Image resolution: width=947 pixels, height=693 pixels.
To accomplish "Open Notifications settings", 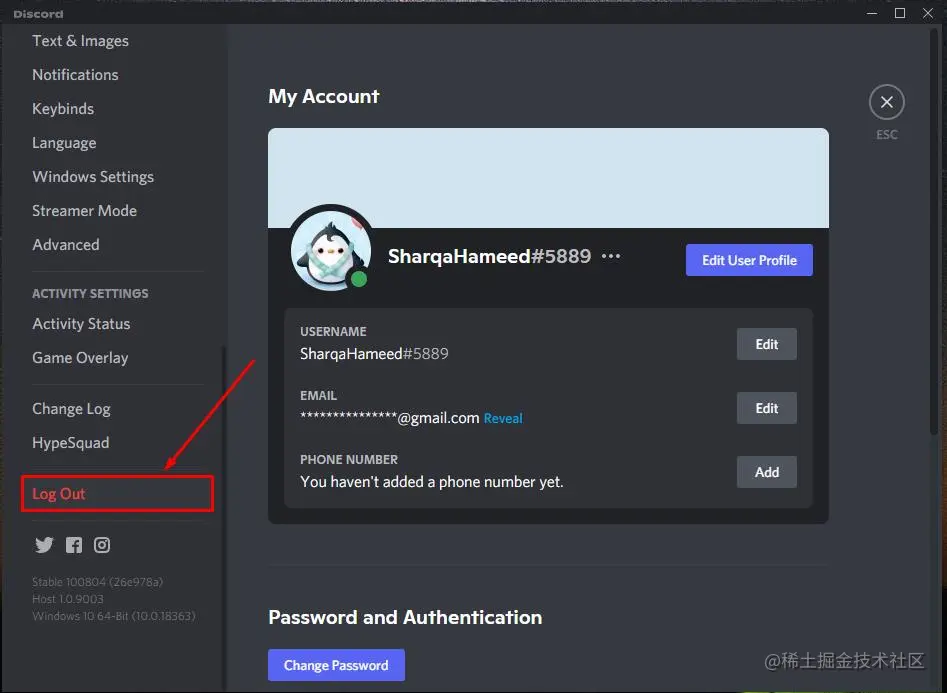I will click(x=75, y=75).
